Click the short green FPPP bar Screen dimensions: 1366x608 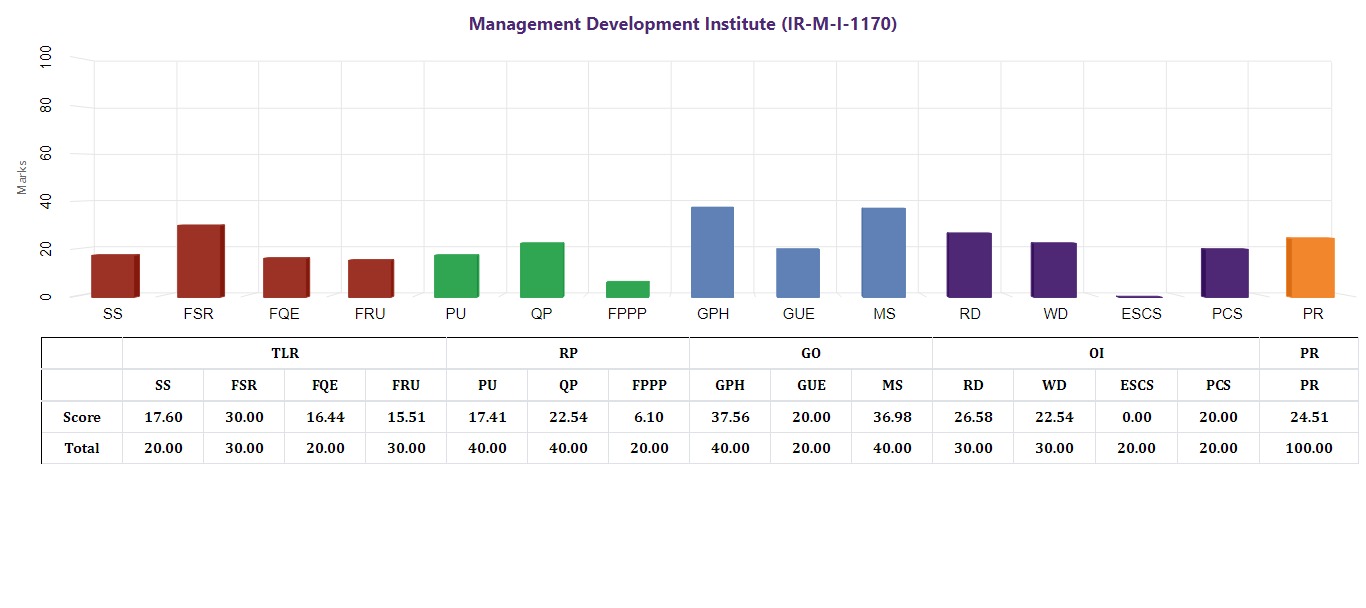coord(628,289)
